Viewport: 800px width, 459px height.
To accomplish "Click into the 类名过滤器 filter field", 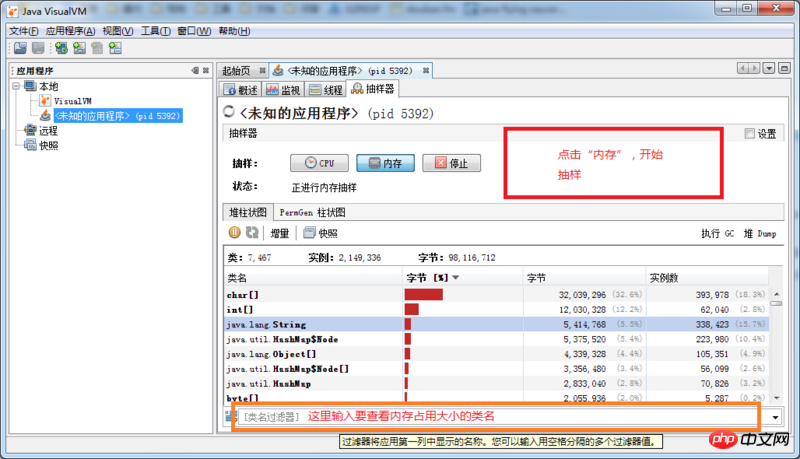I will coord(503,417).
